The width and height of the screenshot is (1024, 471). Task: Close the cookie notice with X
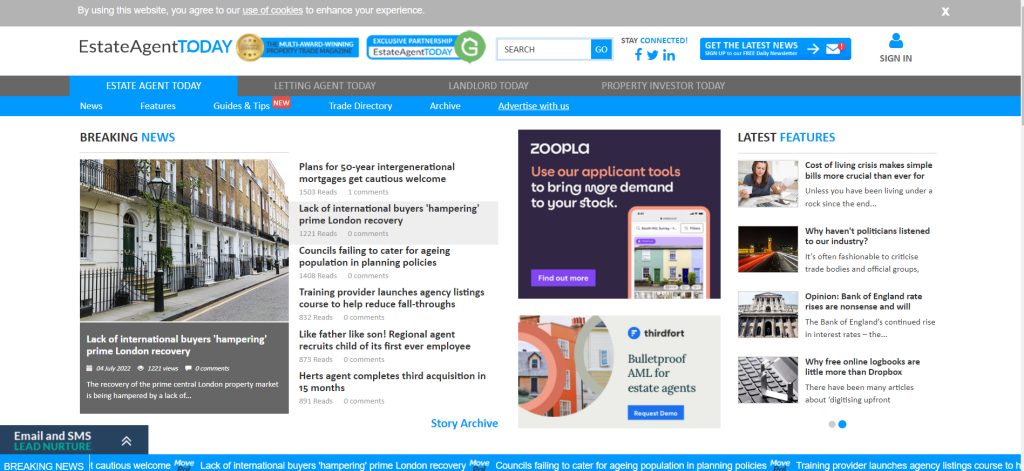[945, 11]
